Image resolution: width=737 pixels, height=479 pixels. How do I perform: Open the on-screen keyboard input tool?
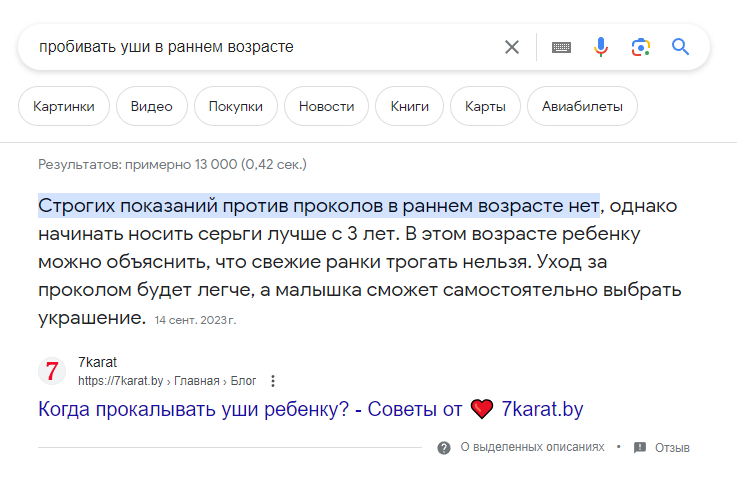point(561,47)
